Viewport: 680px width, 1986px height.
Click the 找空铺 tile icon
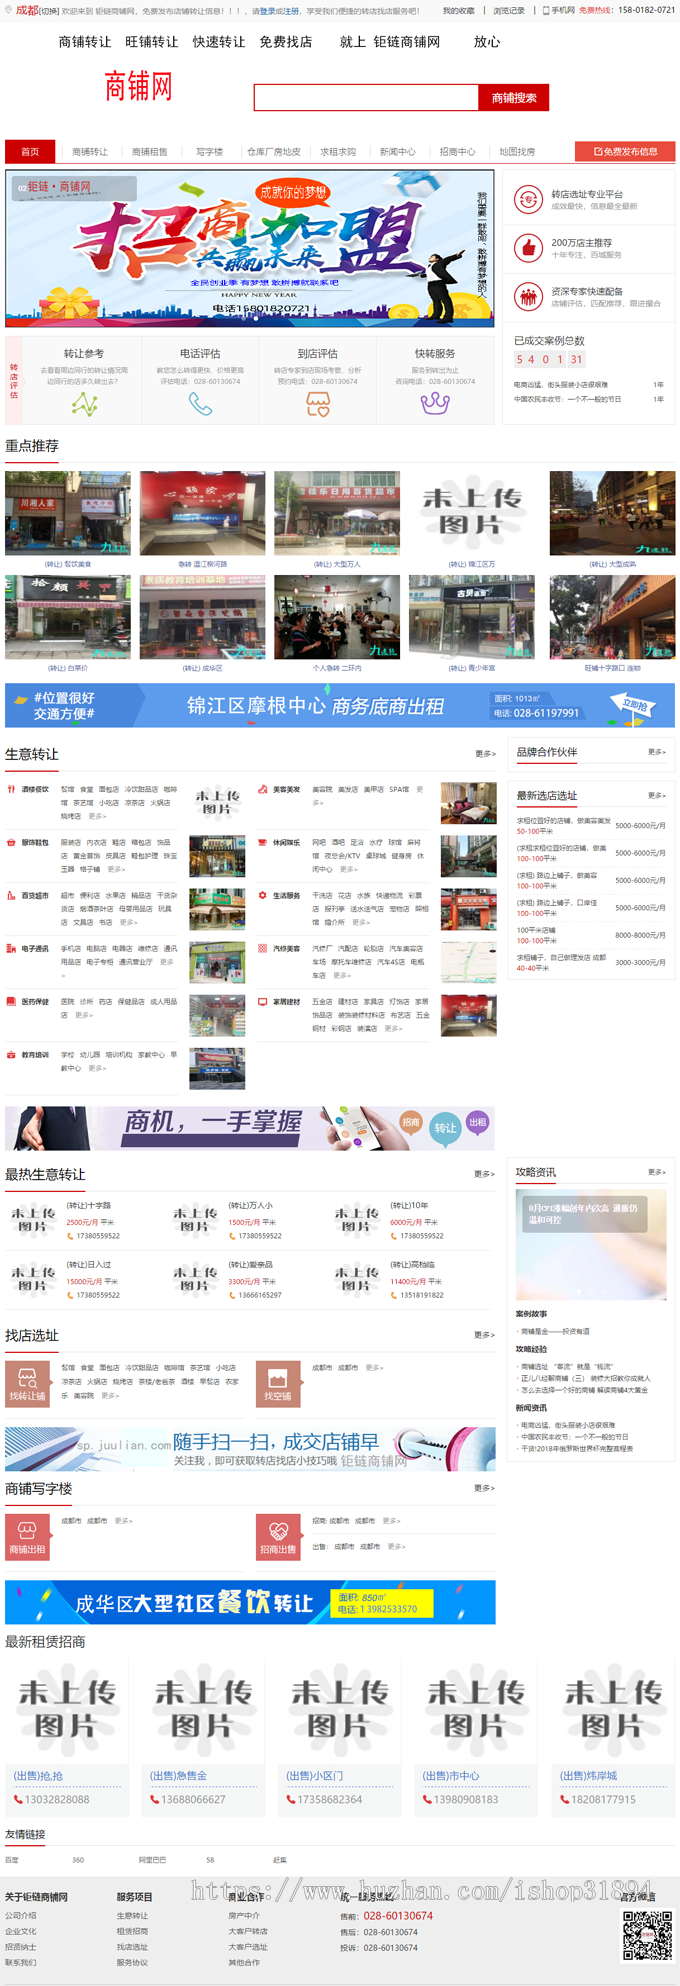click(278, 1384)
